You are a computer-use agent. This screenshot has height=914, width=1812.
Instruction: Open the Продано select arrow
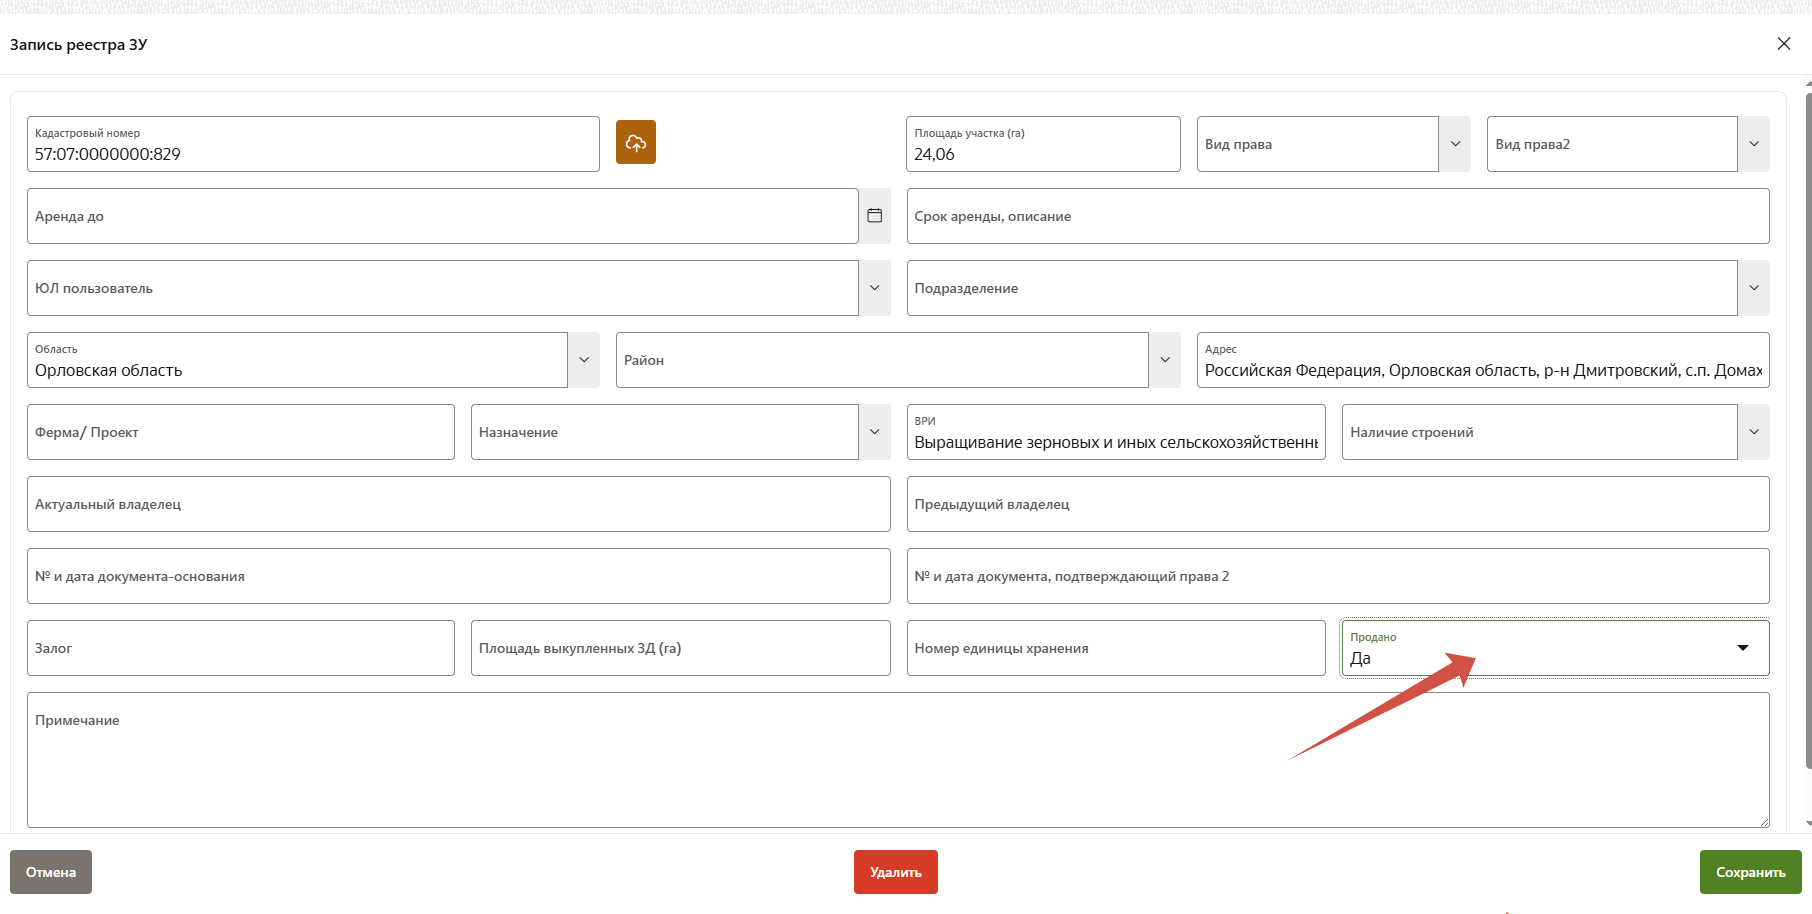click(x=1742, y=648)
